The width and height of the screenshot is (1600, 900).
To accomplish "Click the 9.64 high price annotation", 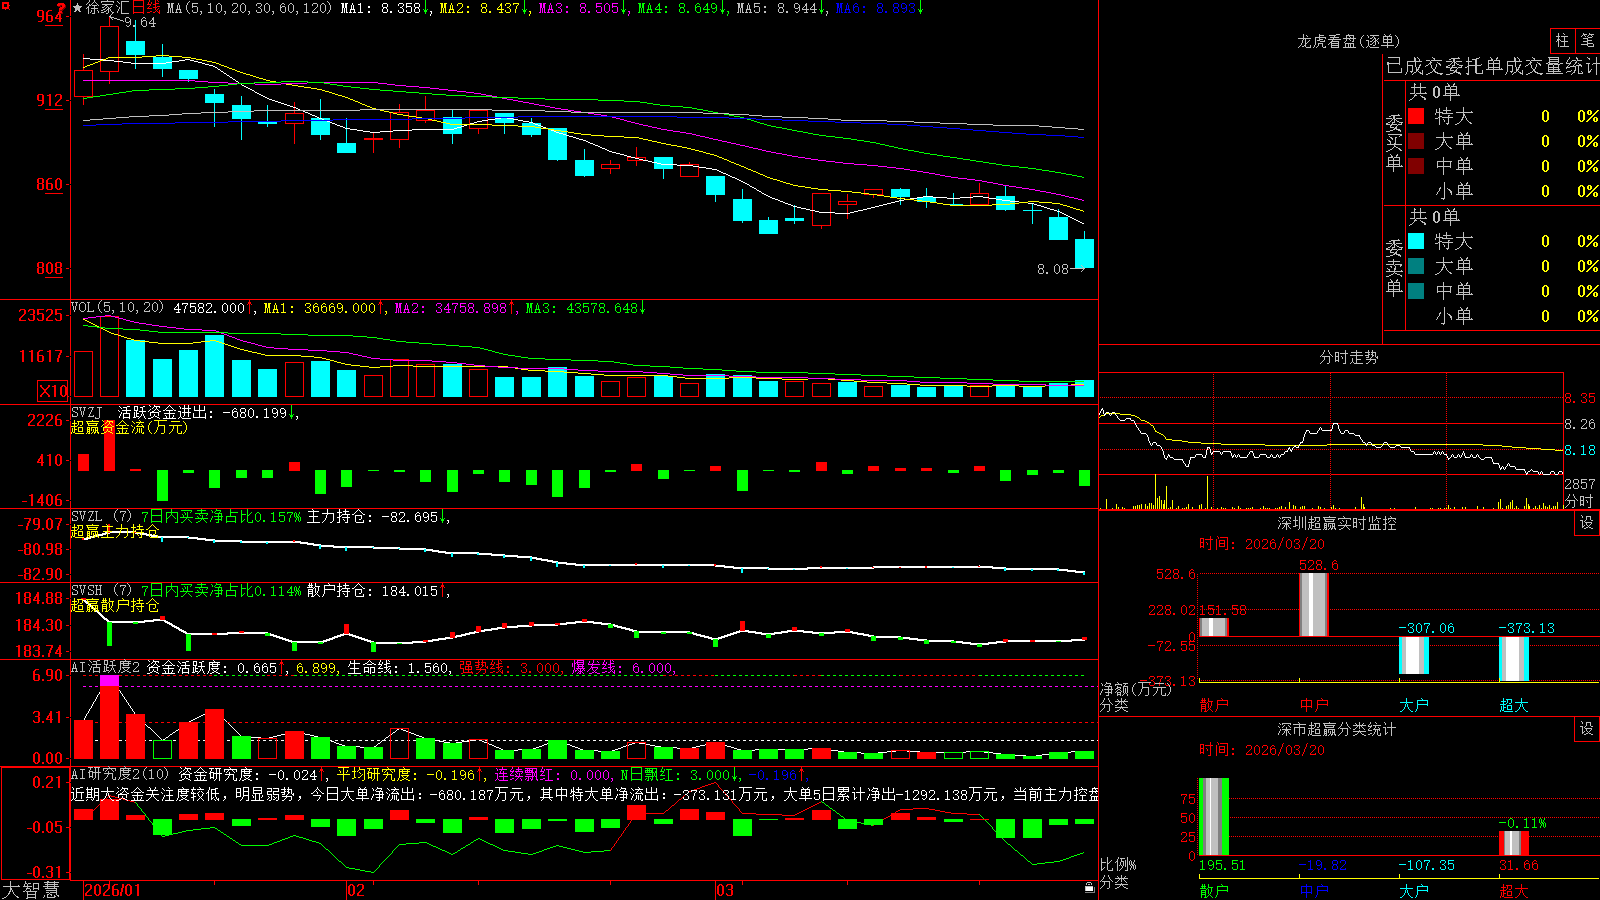I will (x=140, y=22).
